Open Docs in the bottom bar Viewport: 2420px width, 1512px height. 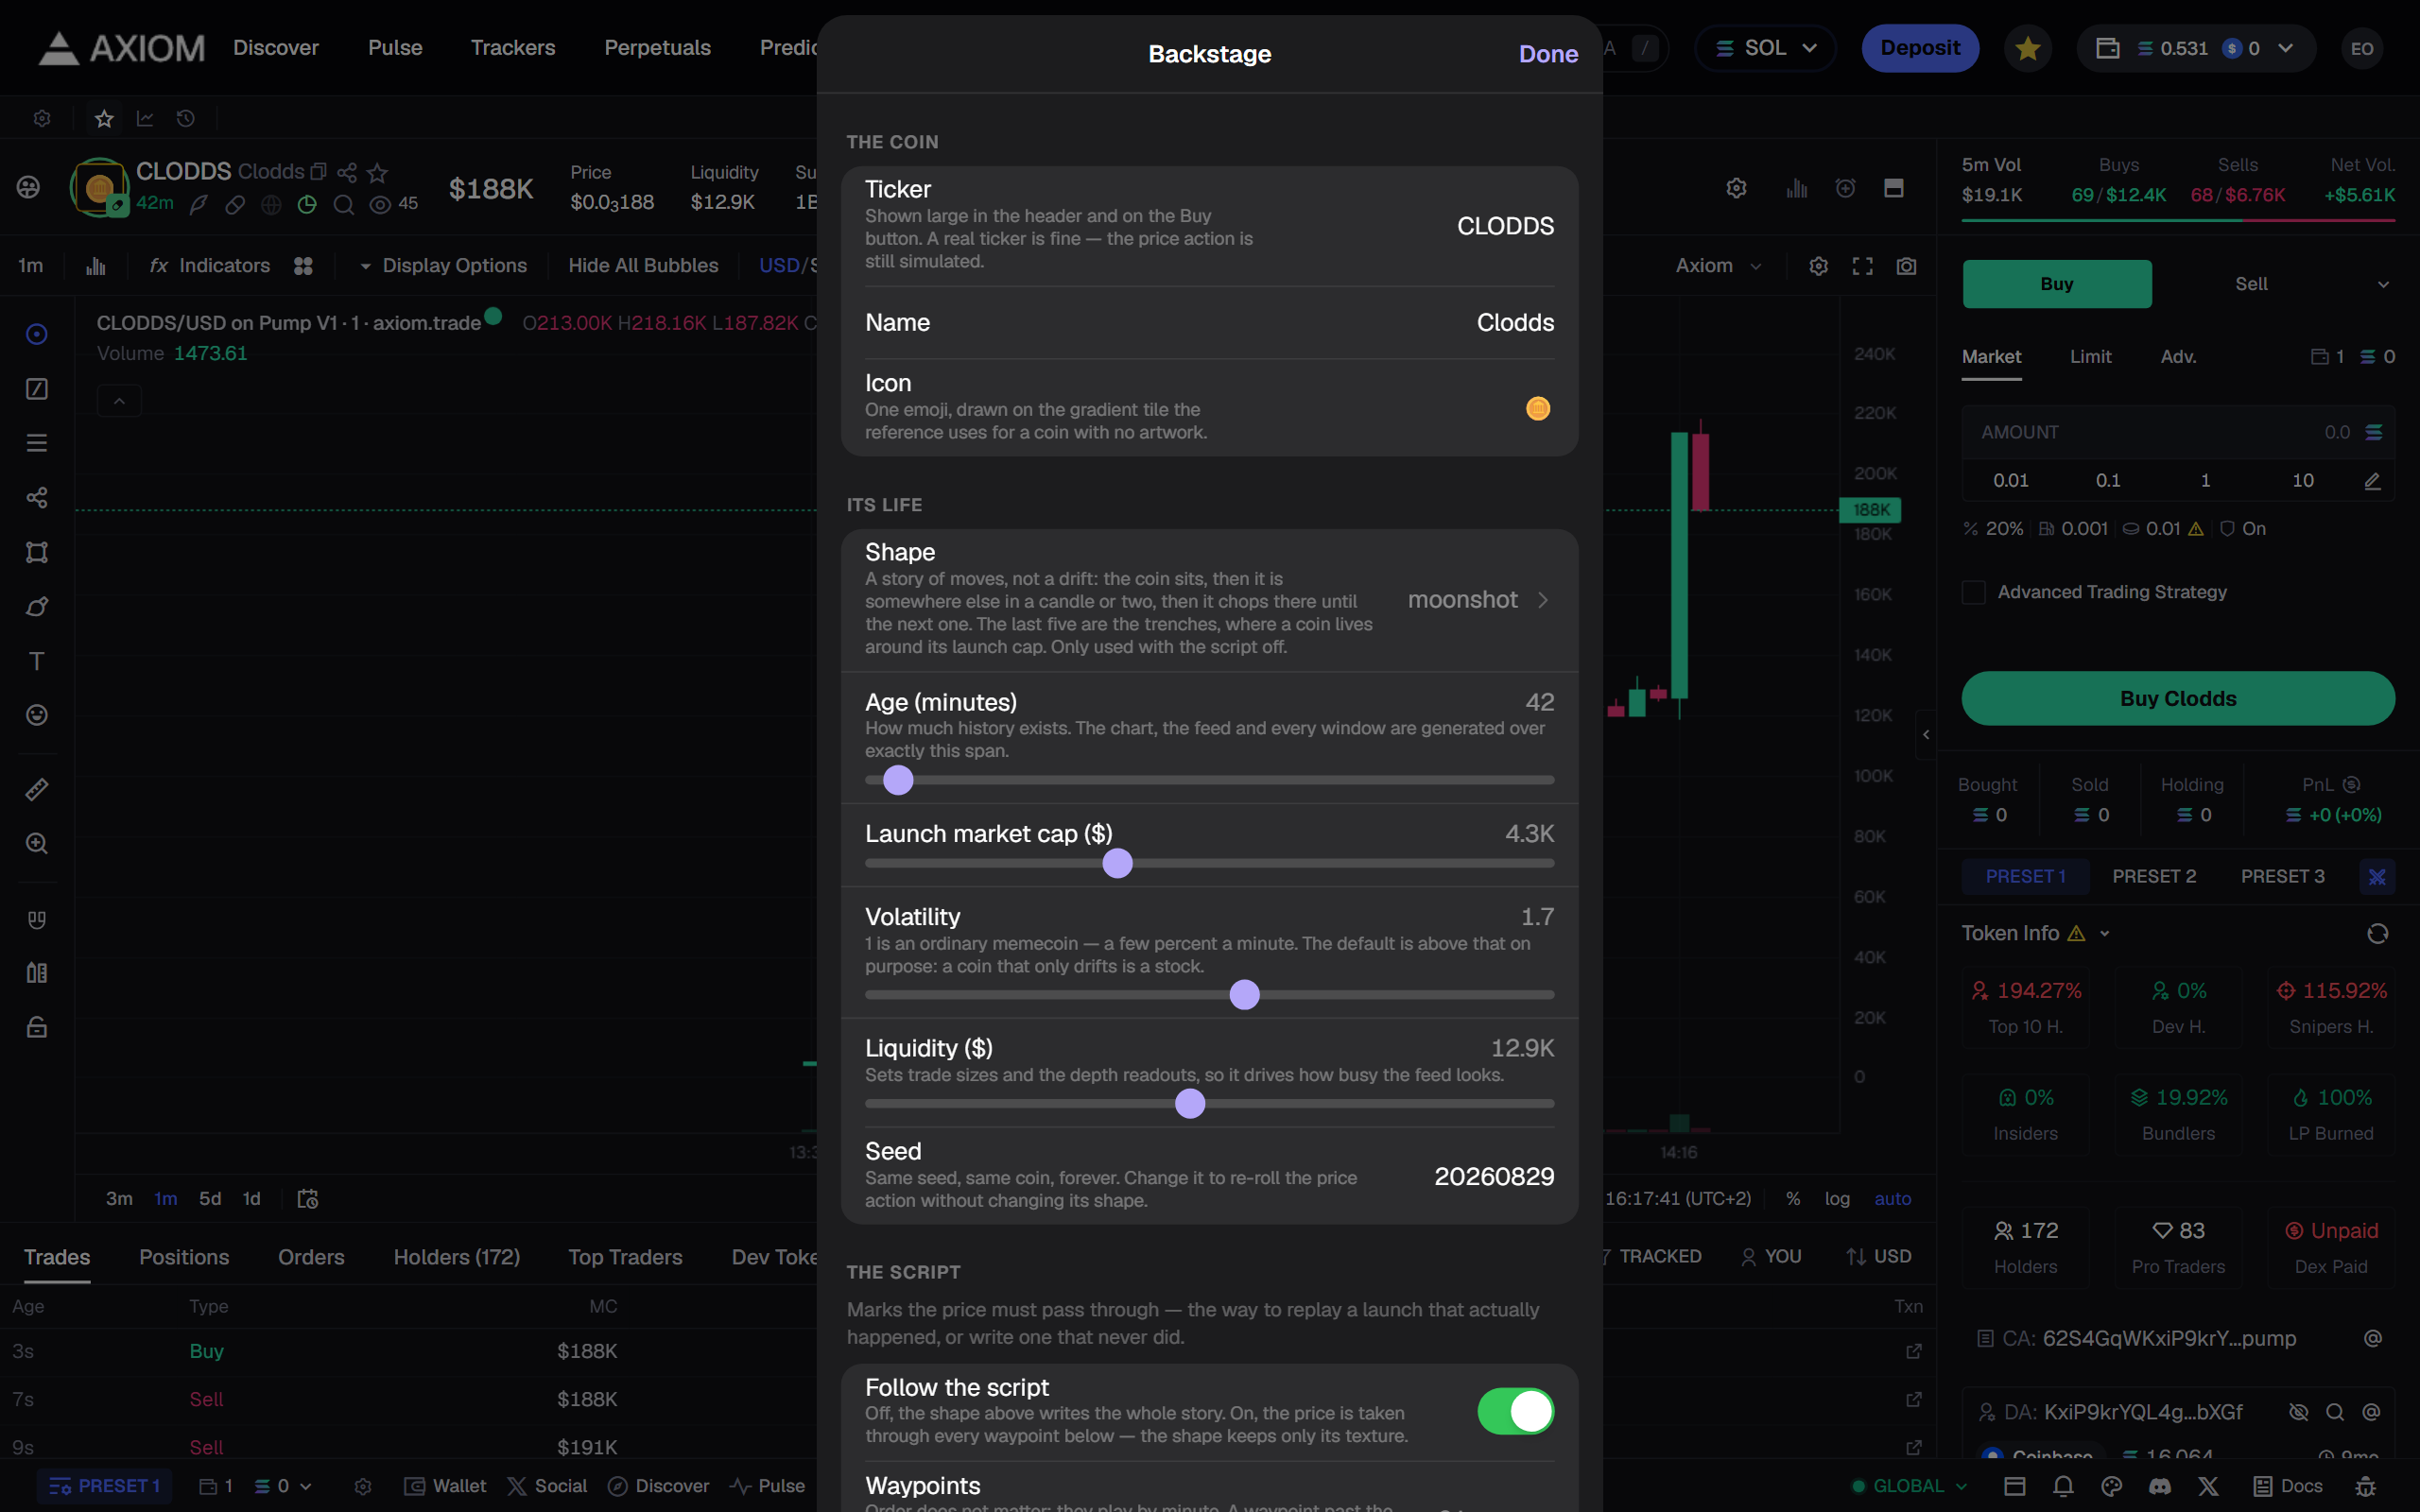2288,1486
